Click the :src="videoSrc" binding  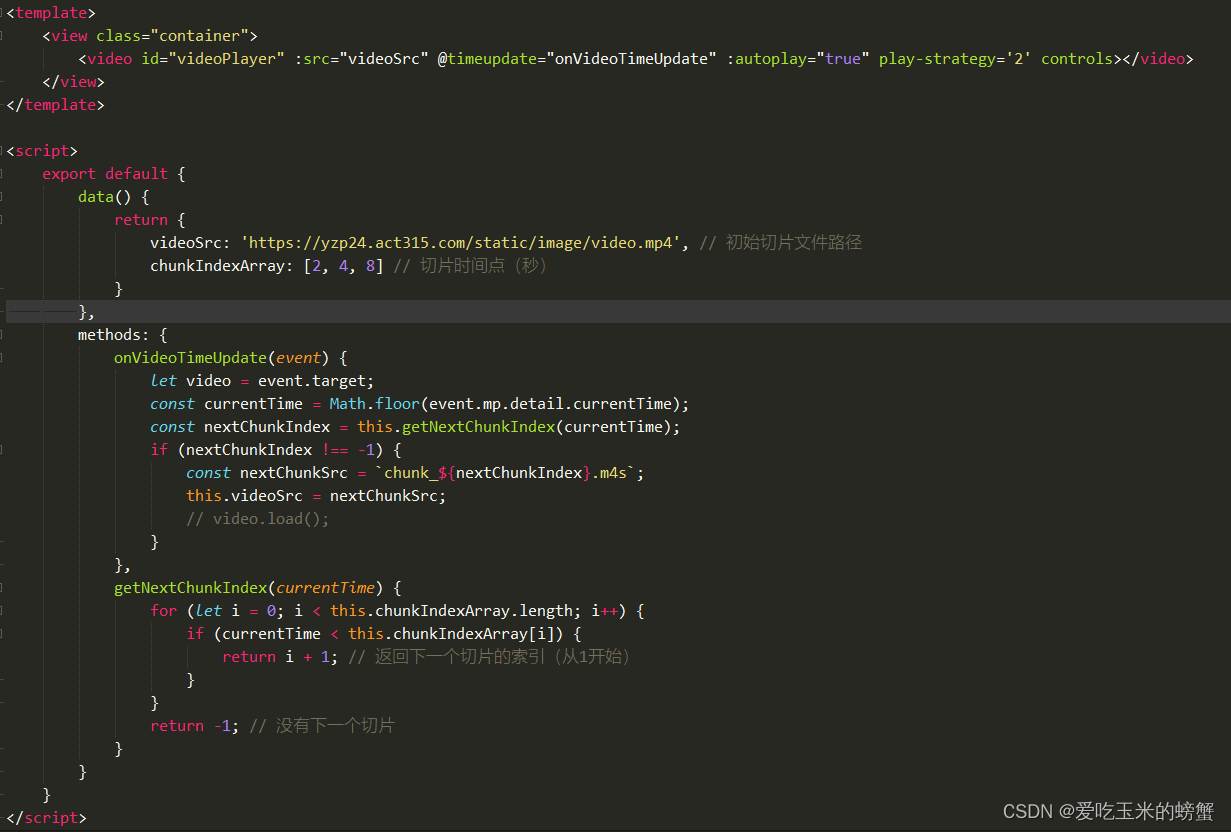tap(361, 59)
